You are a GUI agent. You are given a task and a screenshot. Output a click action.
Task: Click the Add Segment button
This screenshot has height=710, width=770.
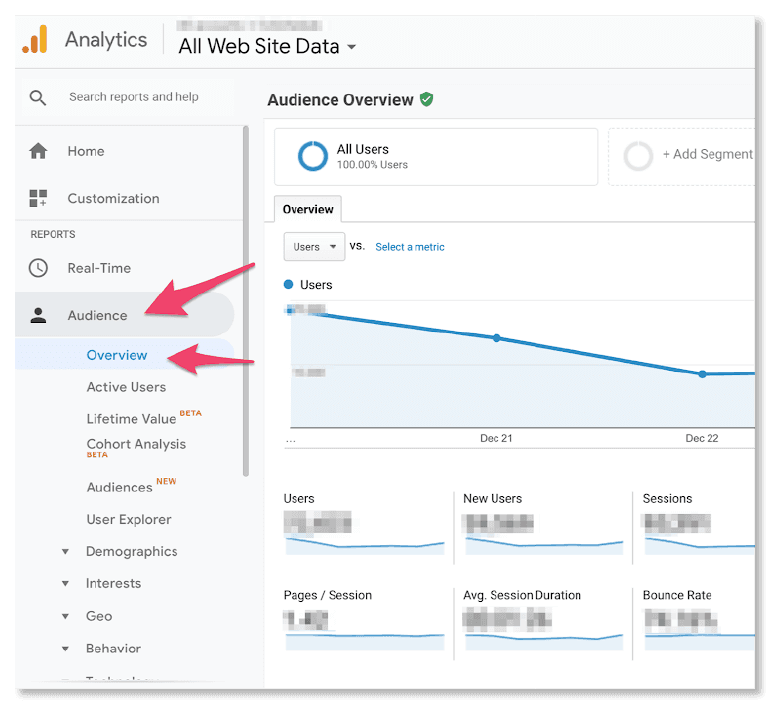coord(690,155)
